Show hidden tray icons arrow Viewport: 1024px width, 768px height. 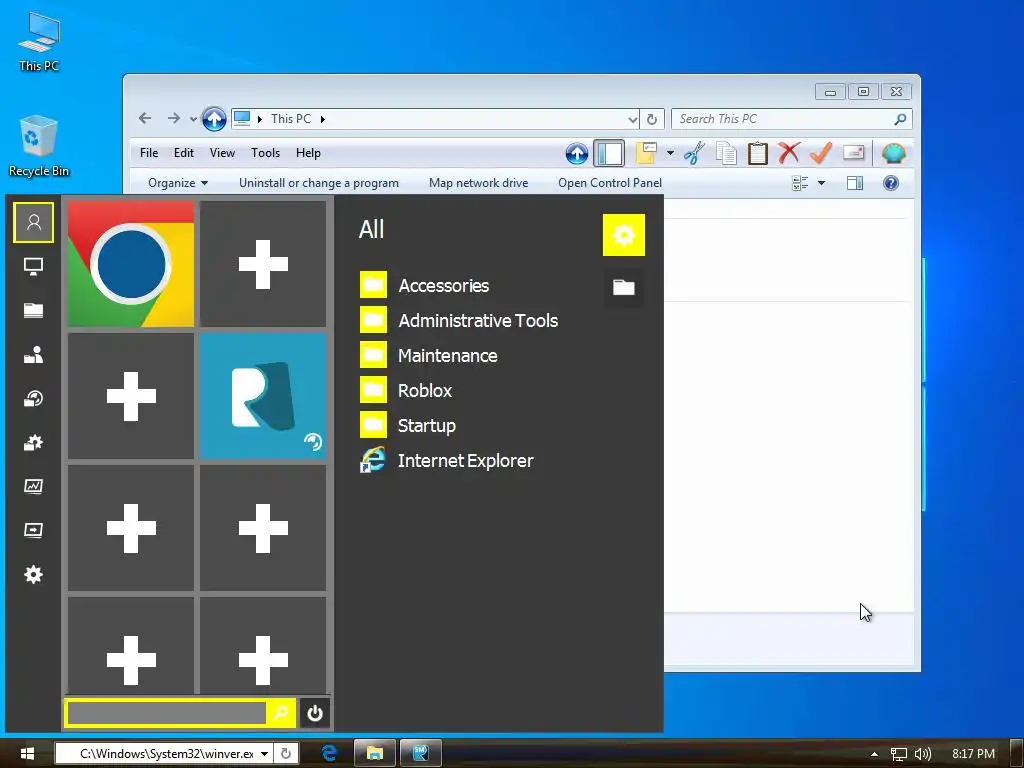click(x=874, y=754)
